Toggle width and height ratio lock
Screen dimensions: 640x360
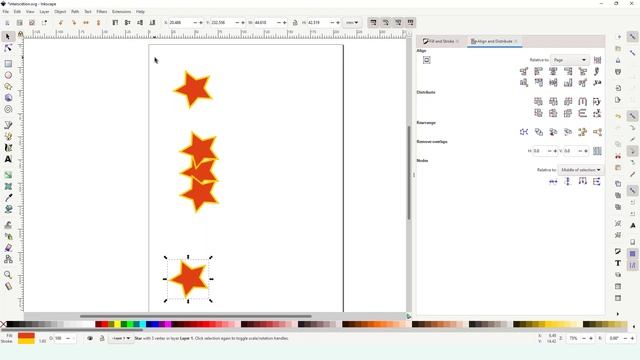(295, 23)
